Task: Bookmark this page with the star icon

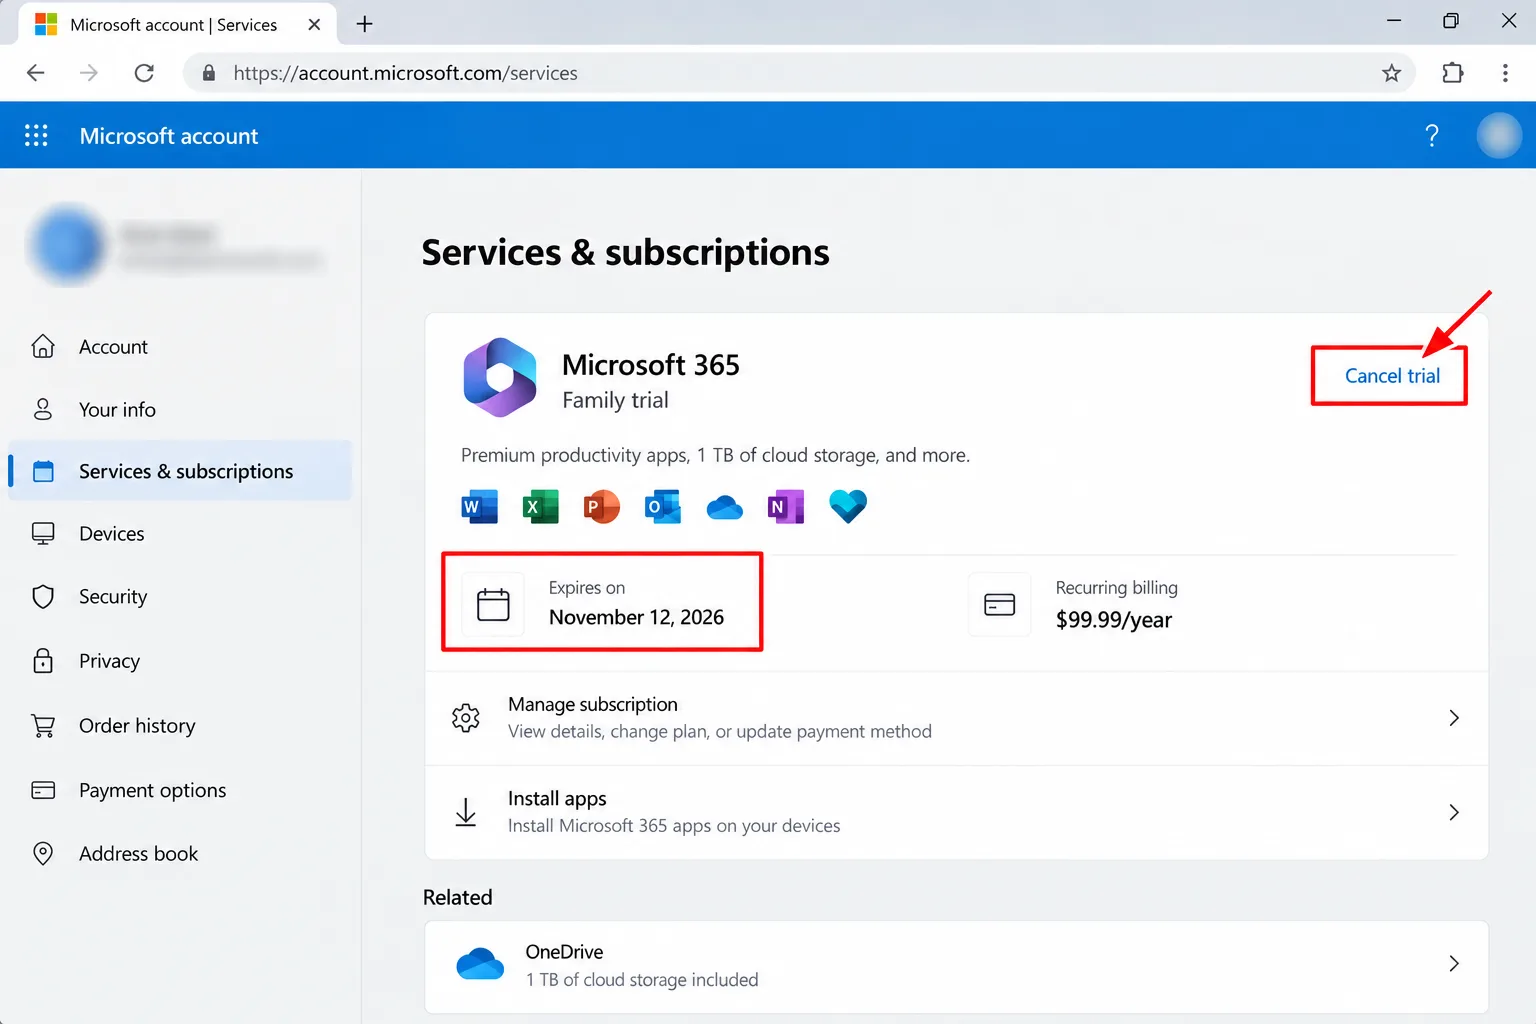Action: point(1391,73)
